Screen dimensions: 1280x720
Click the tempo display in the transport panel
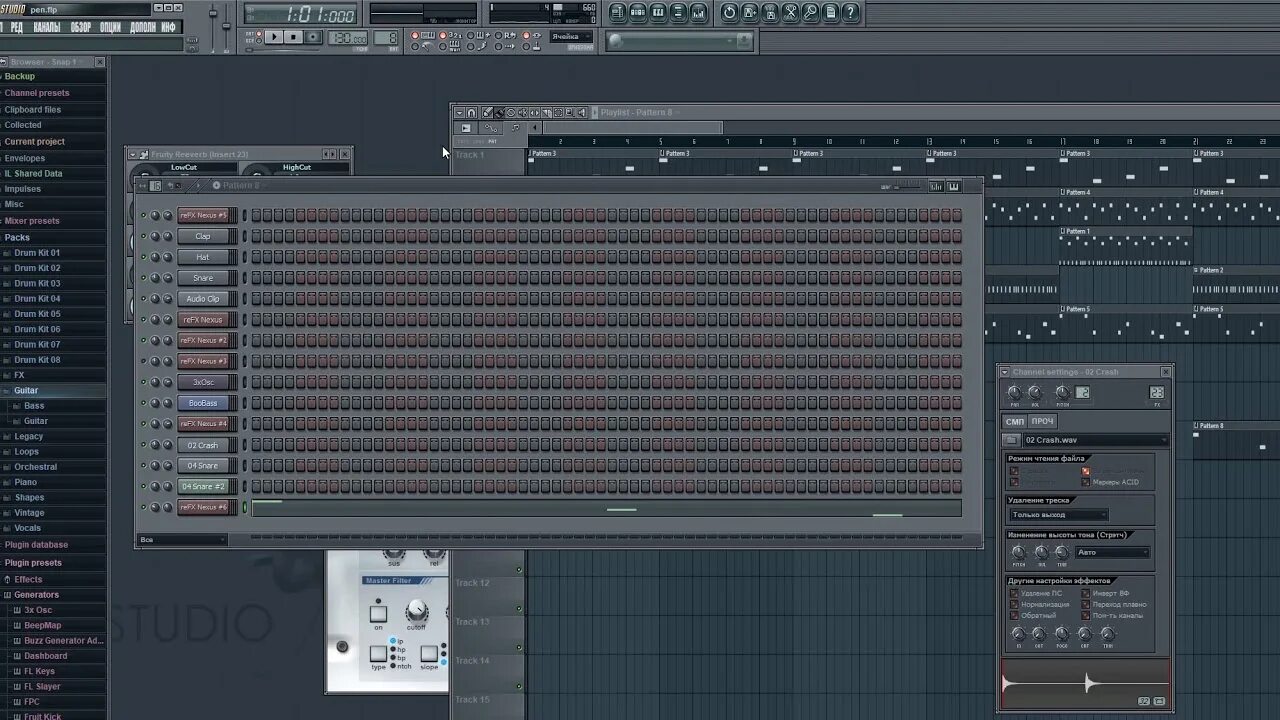click(x=348, y=37)
